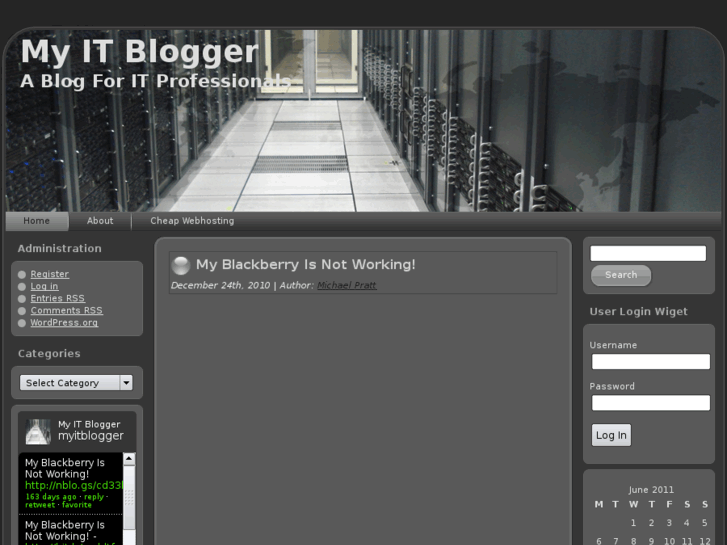Click the Search button
The image size is (727, 545).
tap(621, 275)
